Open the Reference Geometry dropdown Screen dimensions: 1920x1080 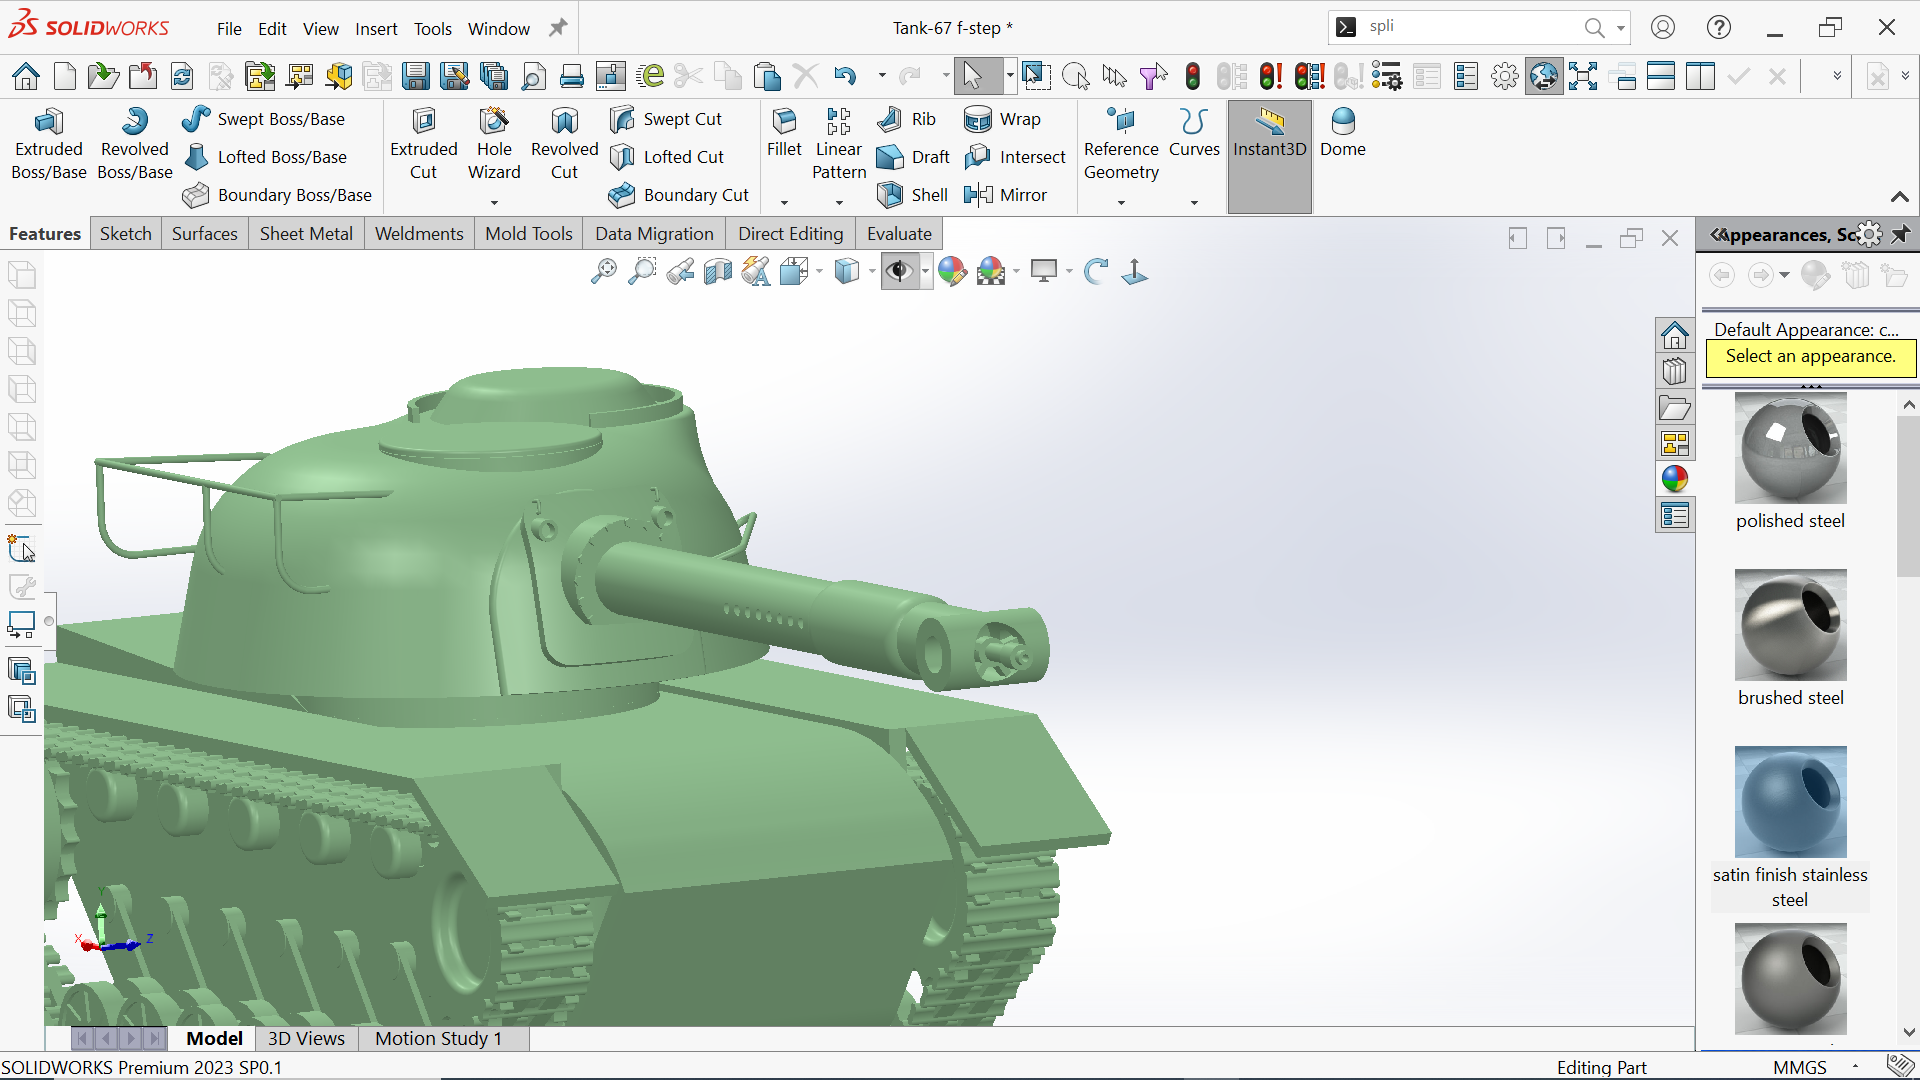coord(1121,203)
